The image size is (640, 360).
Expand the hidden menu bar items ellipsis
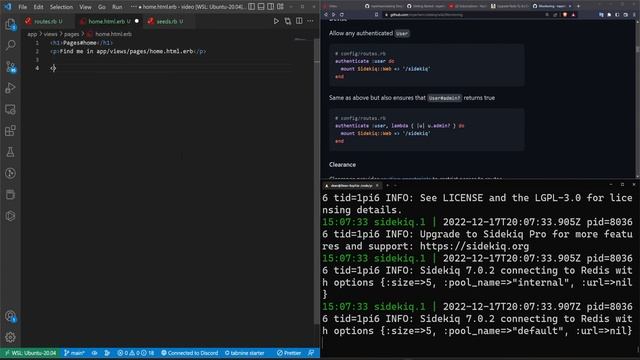(x=133, y=7)
